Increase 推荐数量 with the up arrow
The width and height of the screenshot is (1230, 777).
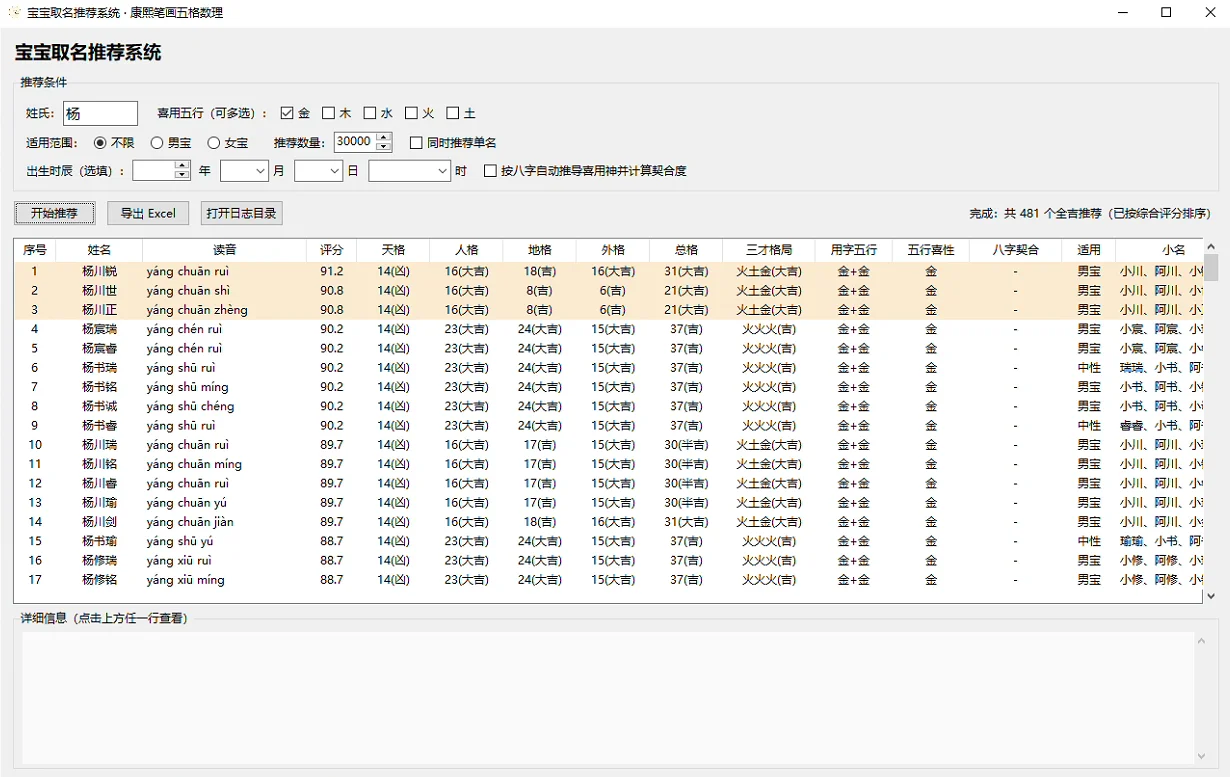tap(385, 137)
